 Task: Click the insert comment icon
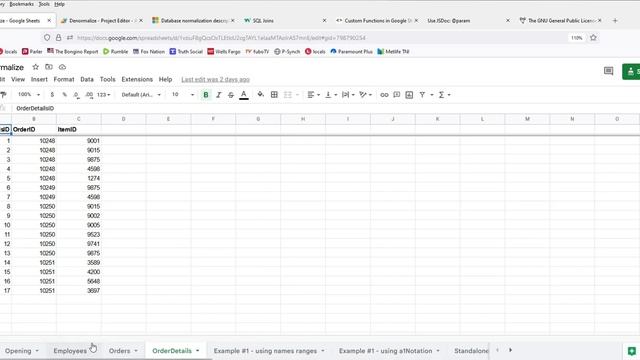[x=396, y=95]
